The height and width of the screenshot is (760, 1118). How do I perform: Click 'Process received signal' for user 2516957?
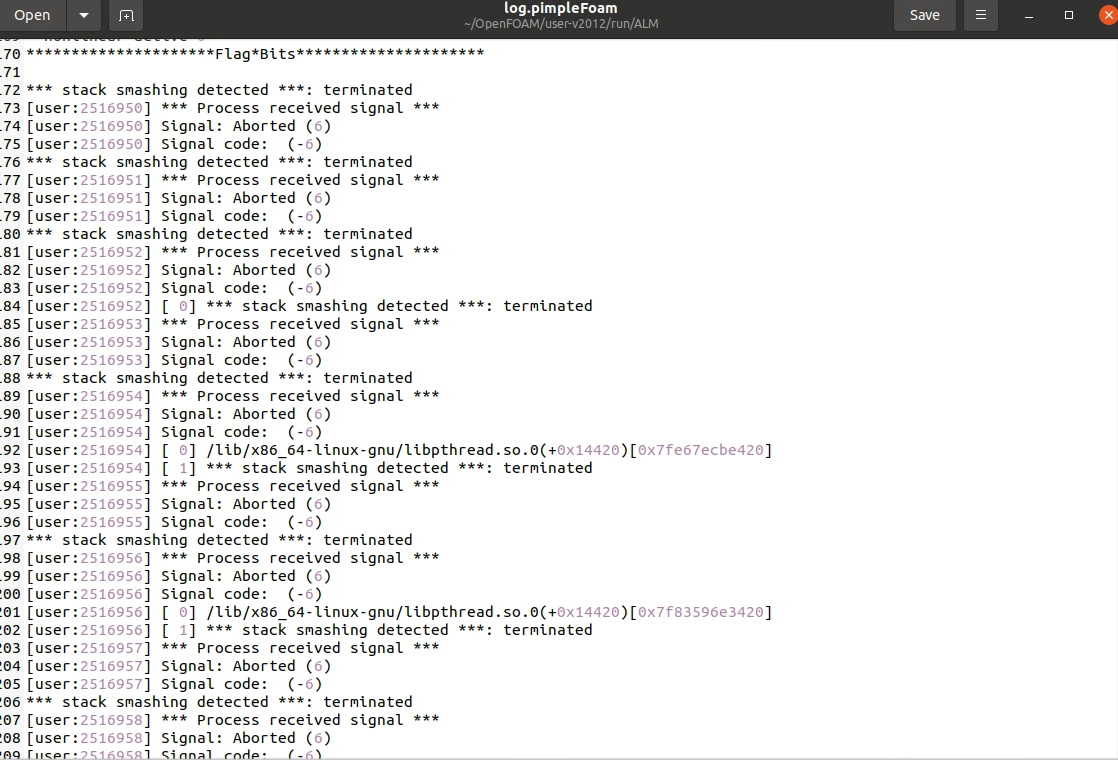[x=300, y=648]
